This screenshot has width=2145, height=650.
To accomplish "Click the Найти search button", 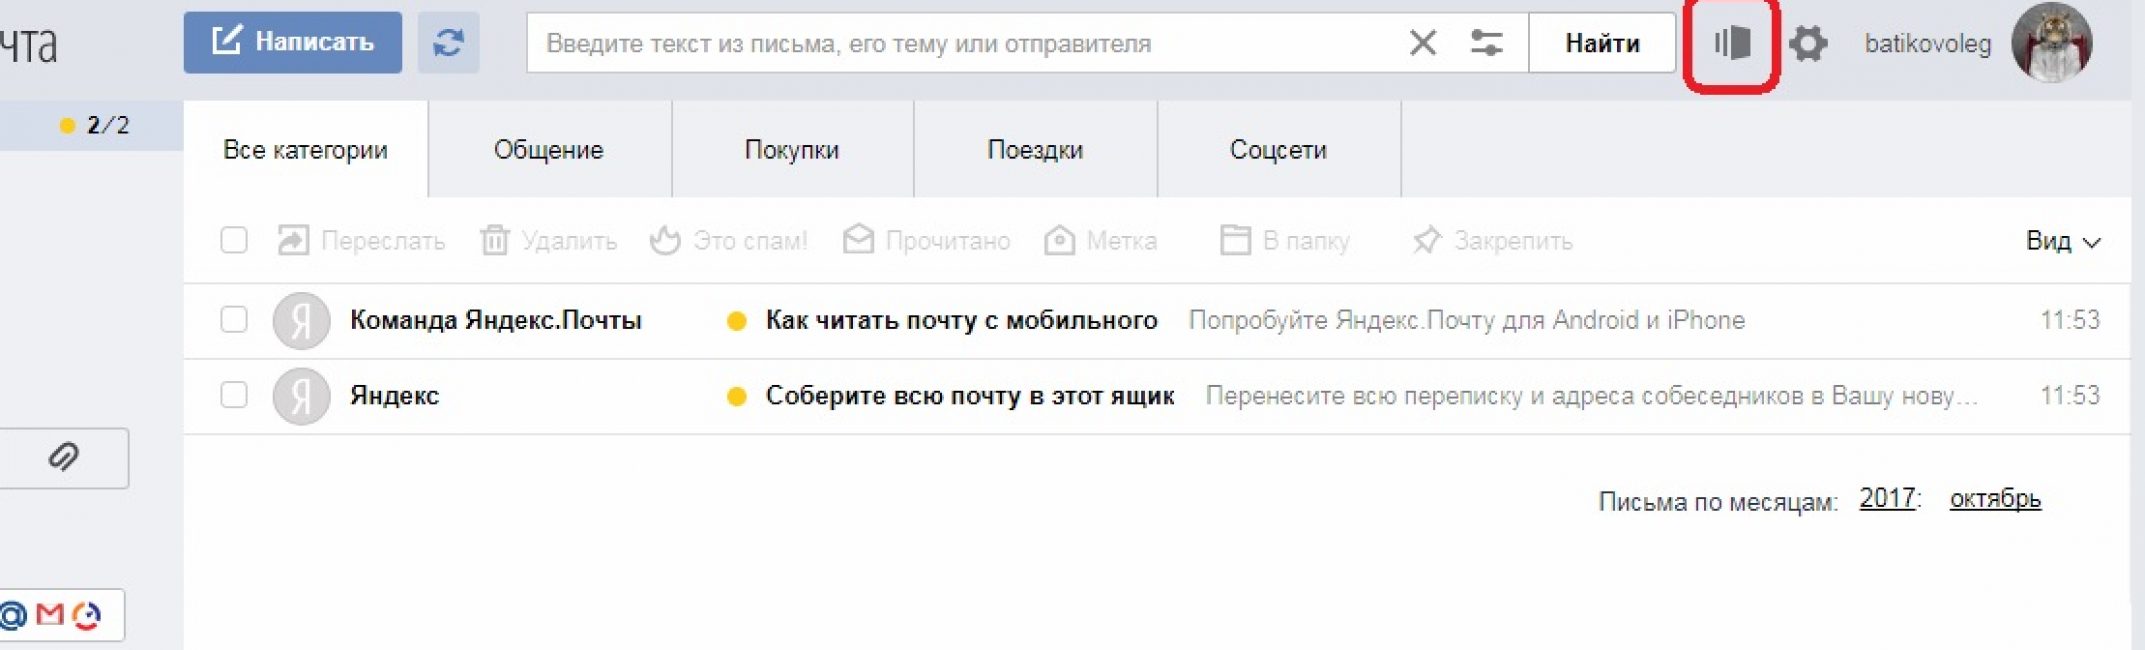I will coord(1602,43).
